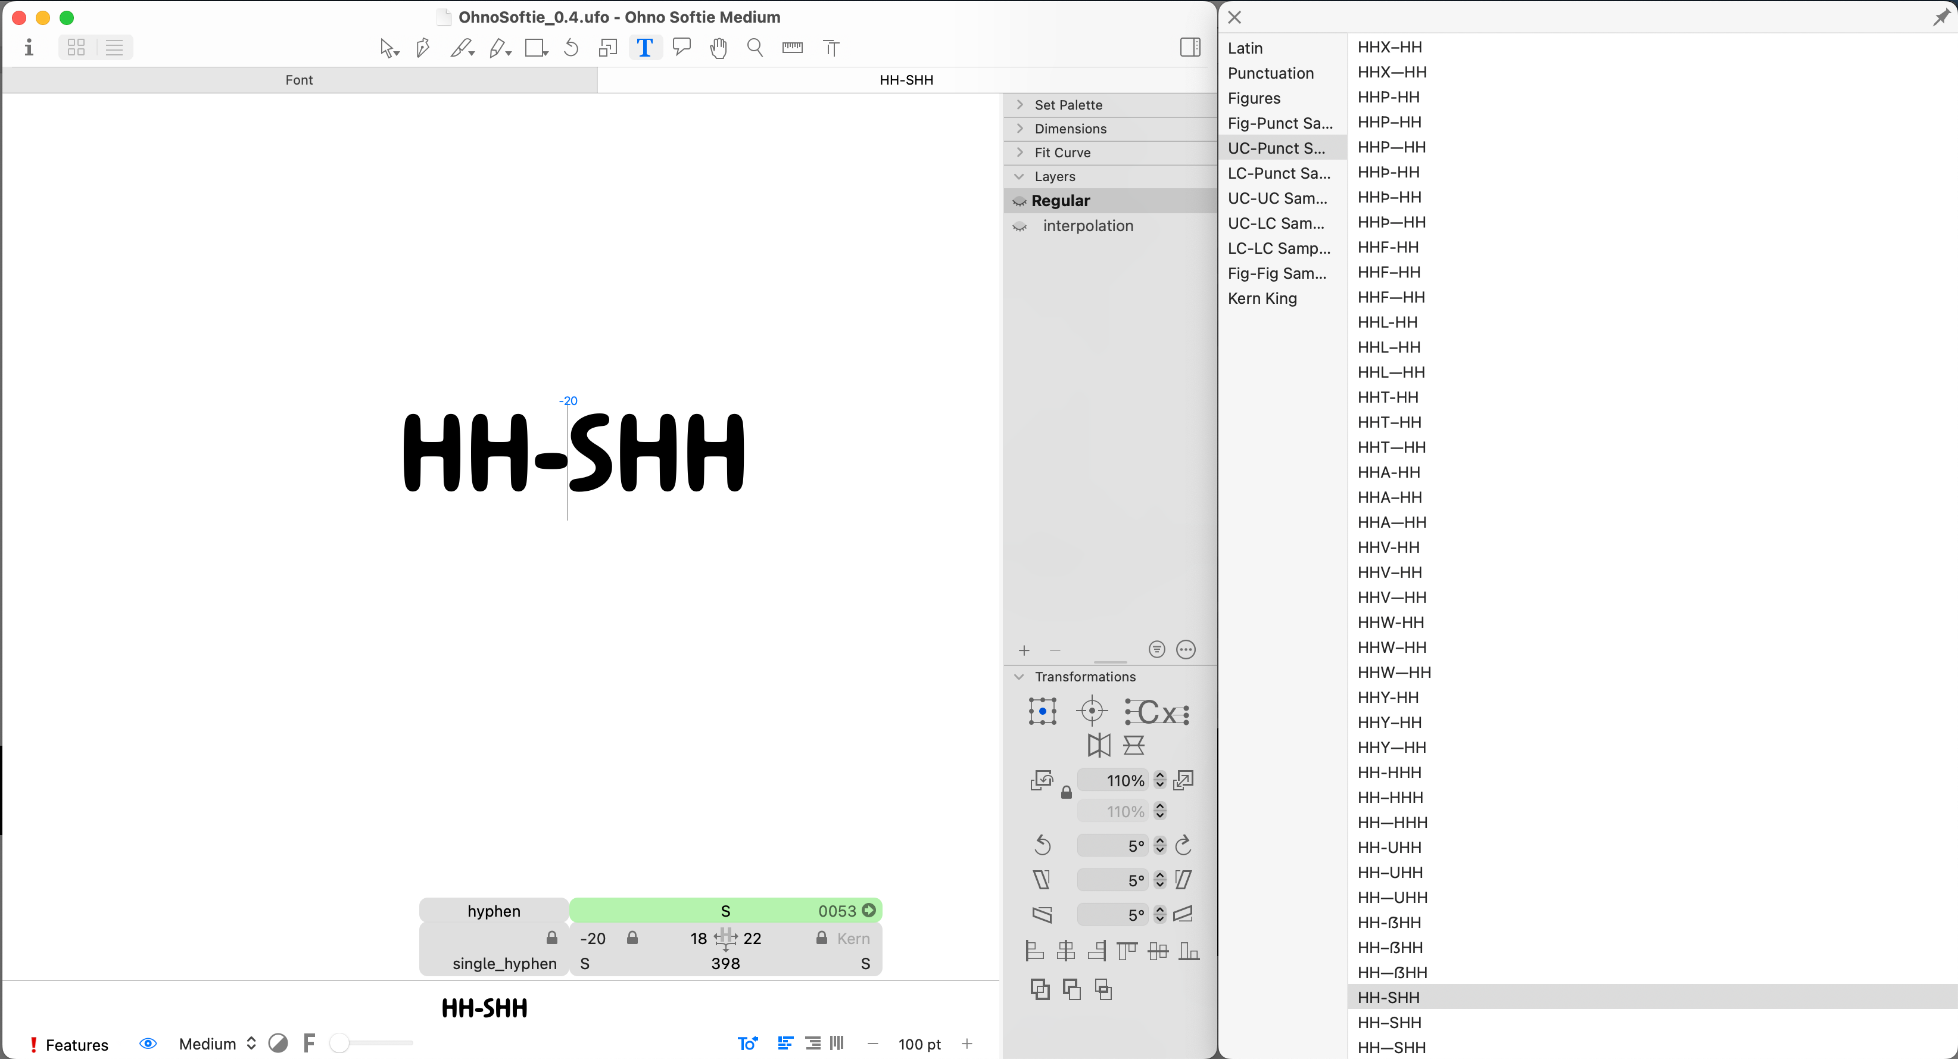Click the 398 glyph width field
This screenshot has height=1059, width=1958.
(x=726, y=964)
